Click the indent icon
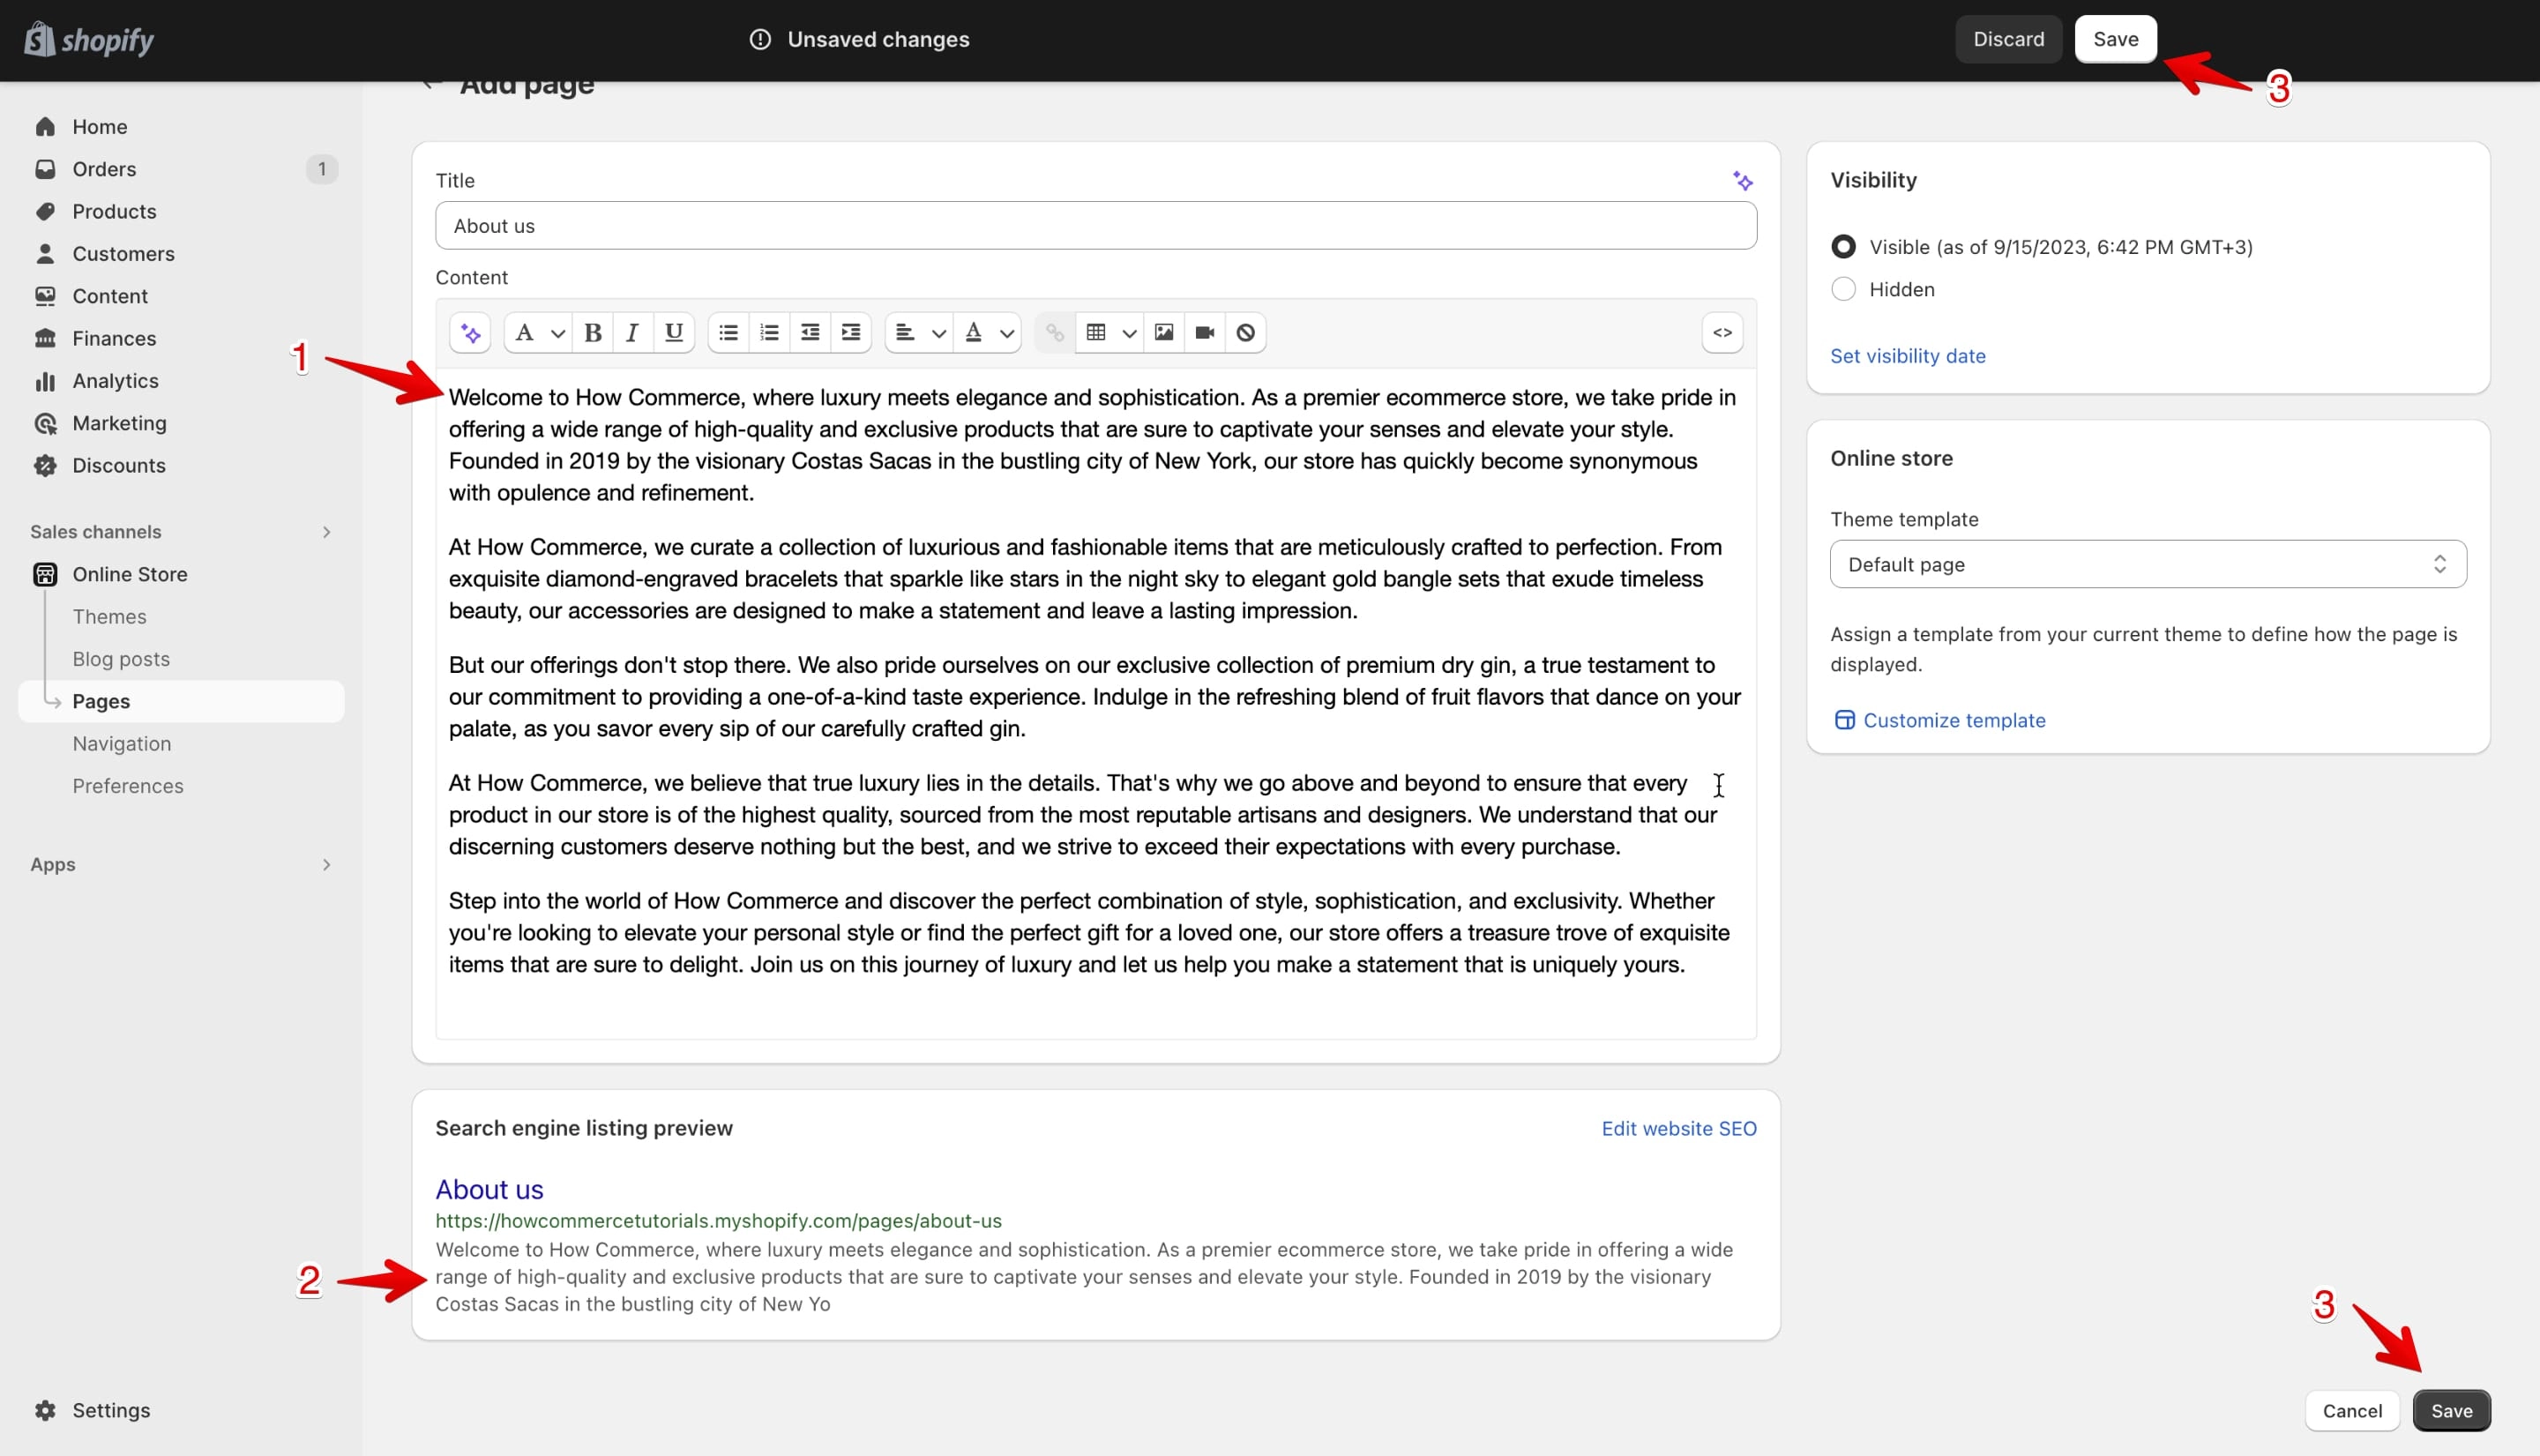The width and height of the screenshot is (2540, 1456). click(x=851, y=333)
